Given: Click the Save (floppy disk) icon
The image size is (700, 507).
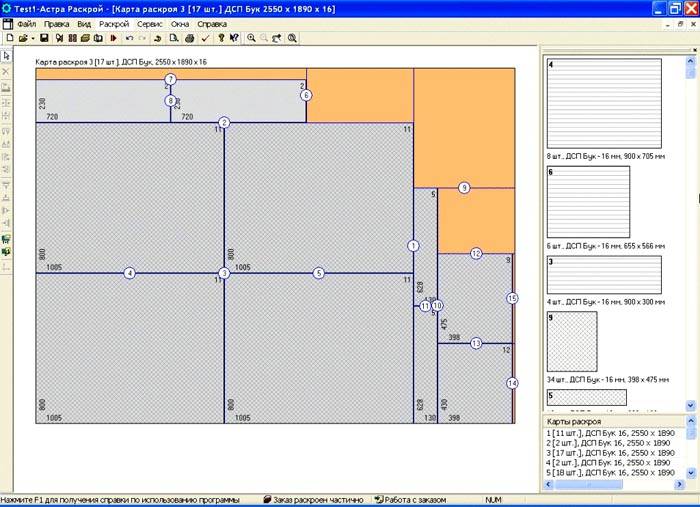Looking at the screenshot, I should pyautogui.click(x=46, y=38).
